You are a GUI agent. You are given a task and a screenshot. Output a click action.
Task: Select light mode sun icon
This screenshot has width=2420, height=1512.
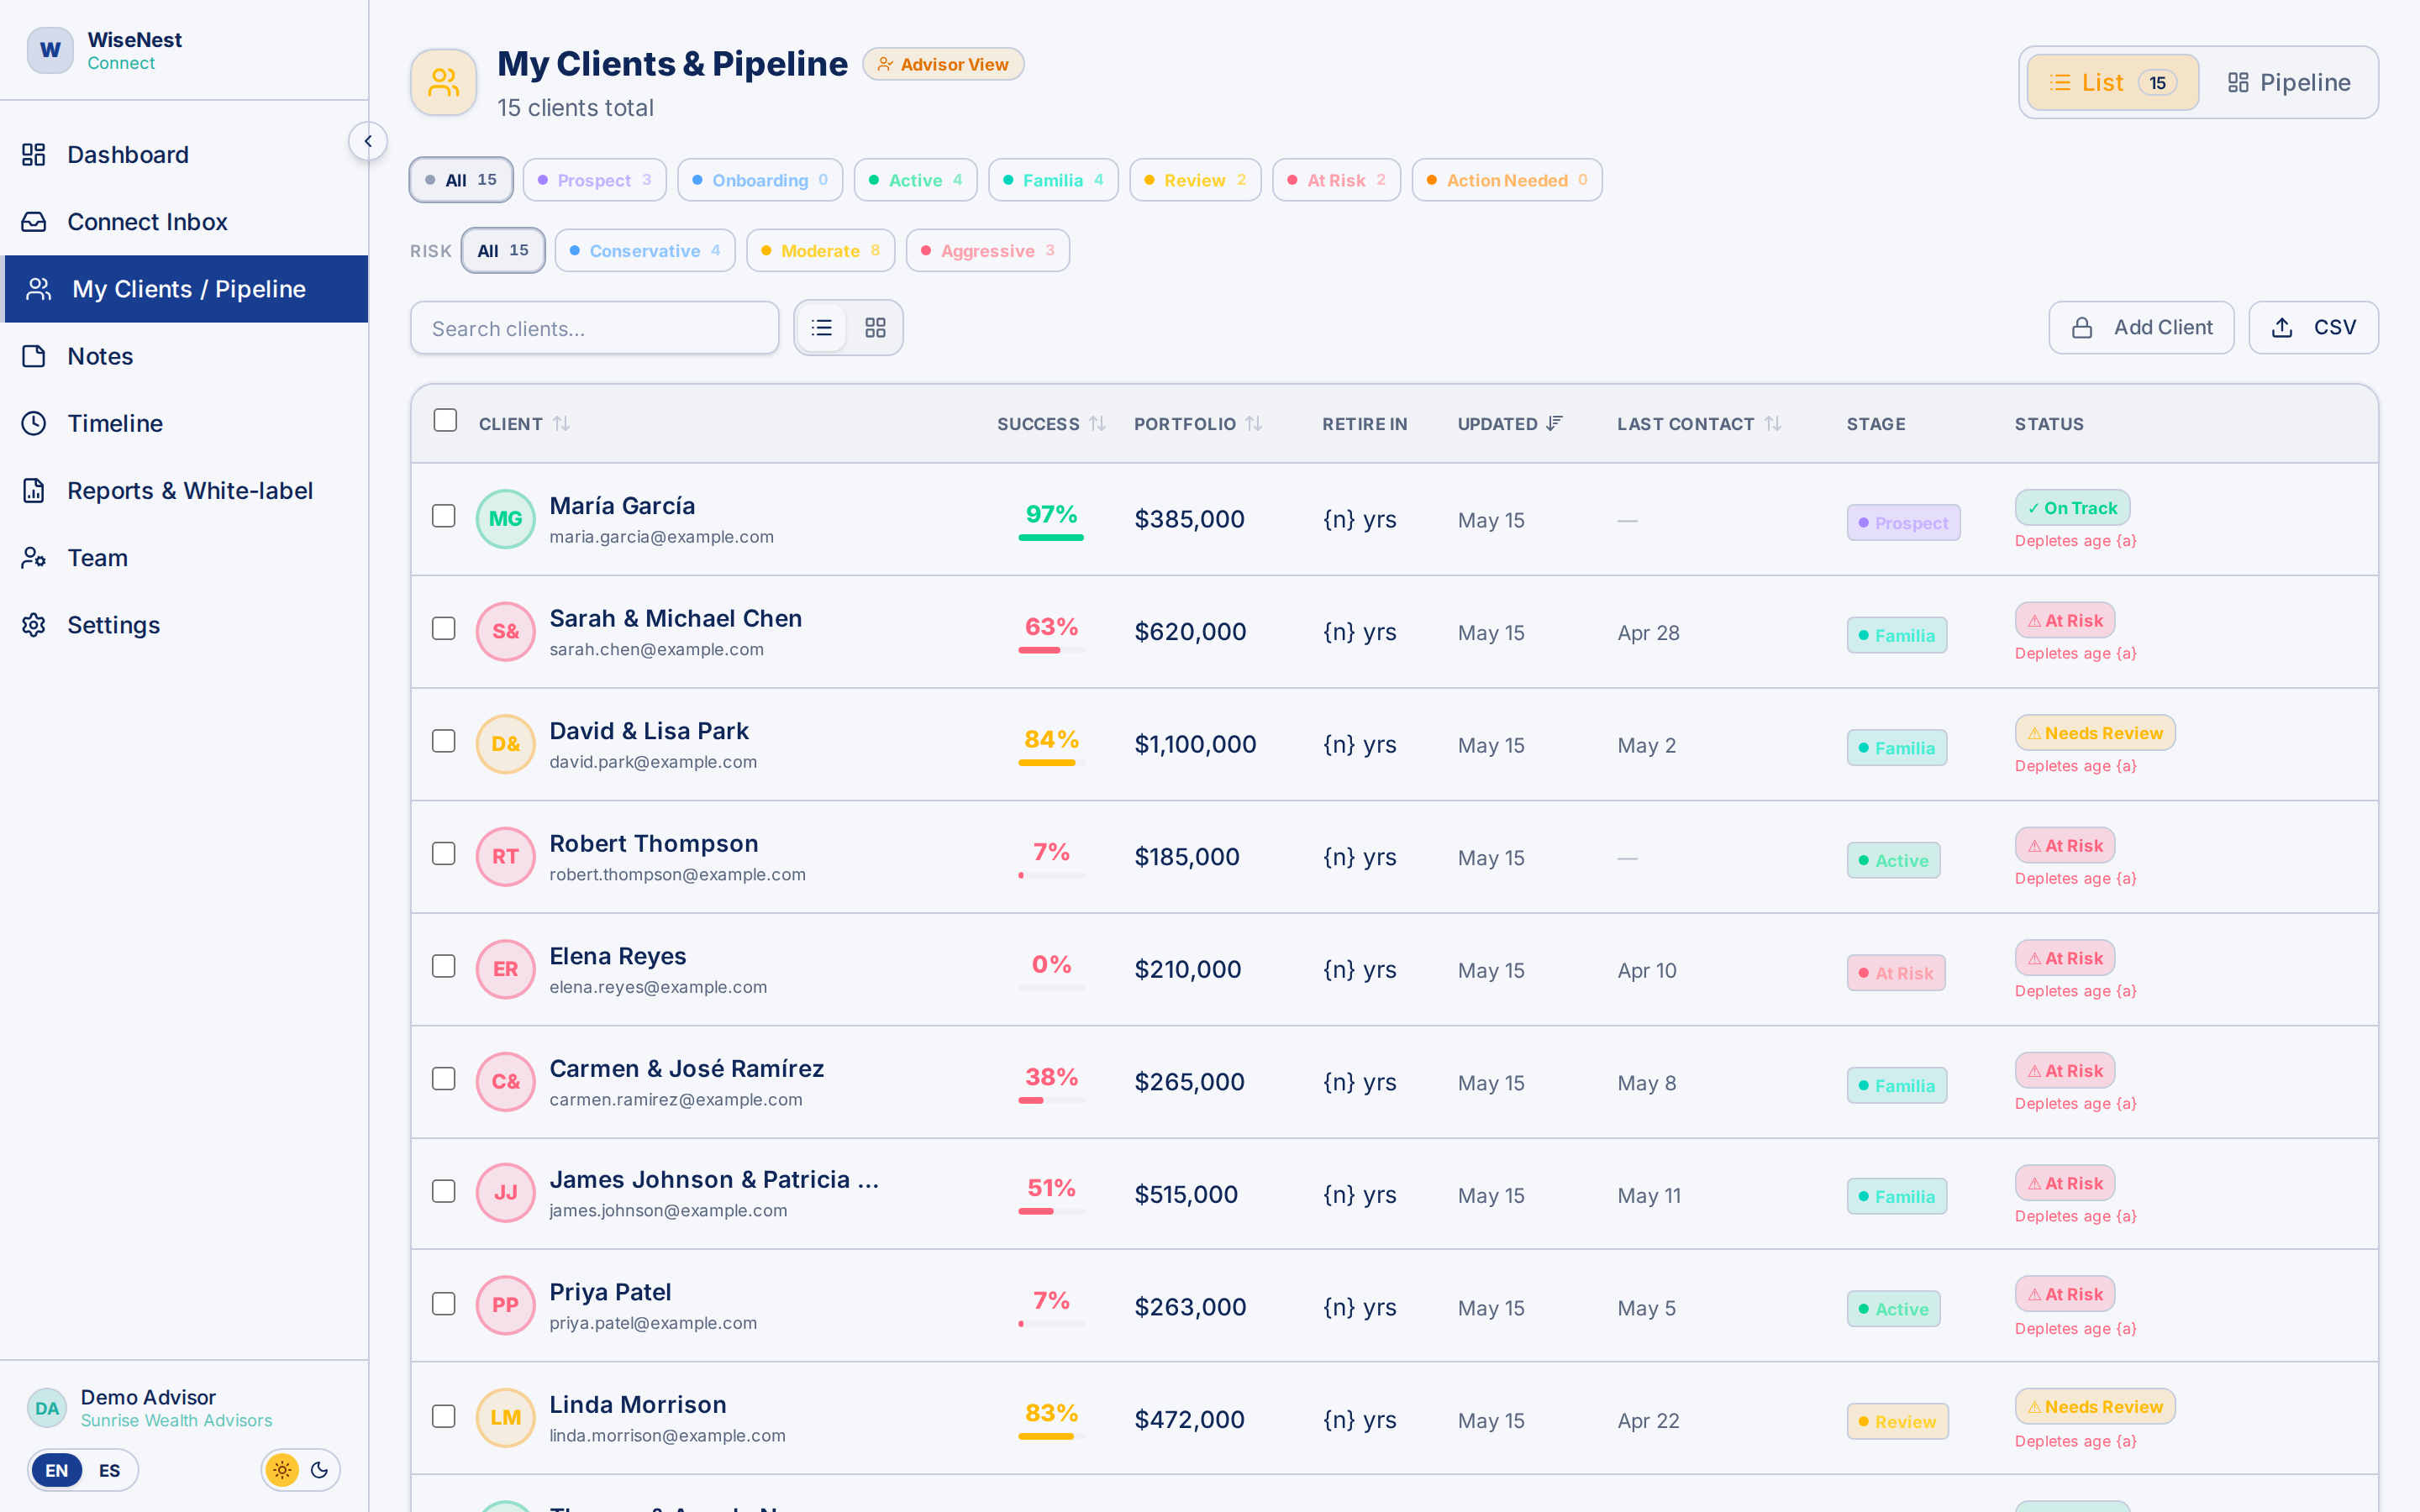click(x=282, y=1470)
